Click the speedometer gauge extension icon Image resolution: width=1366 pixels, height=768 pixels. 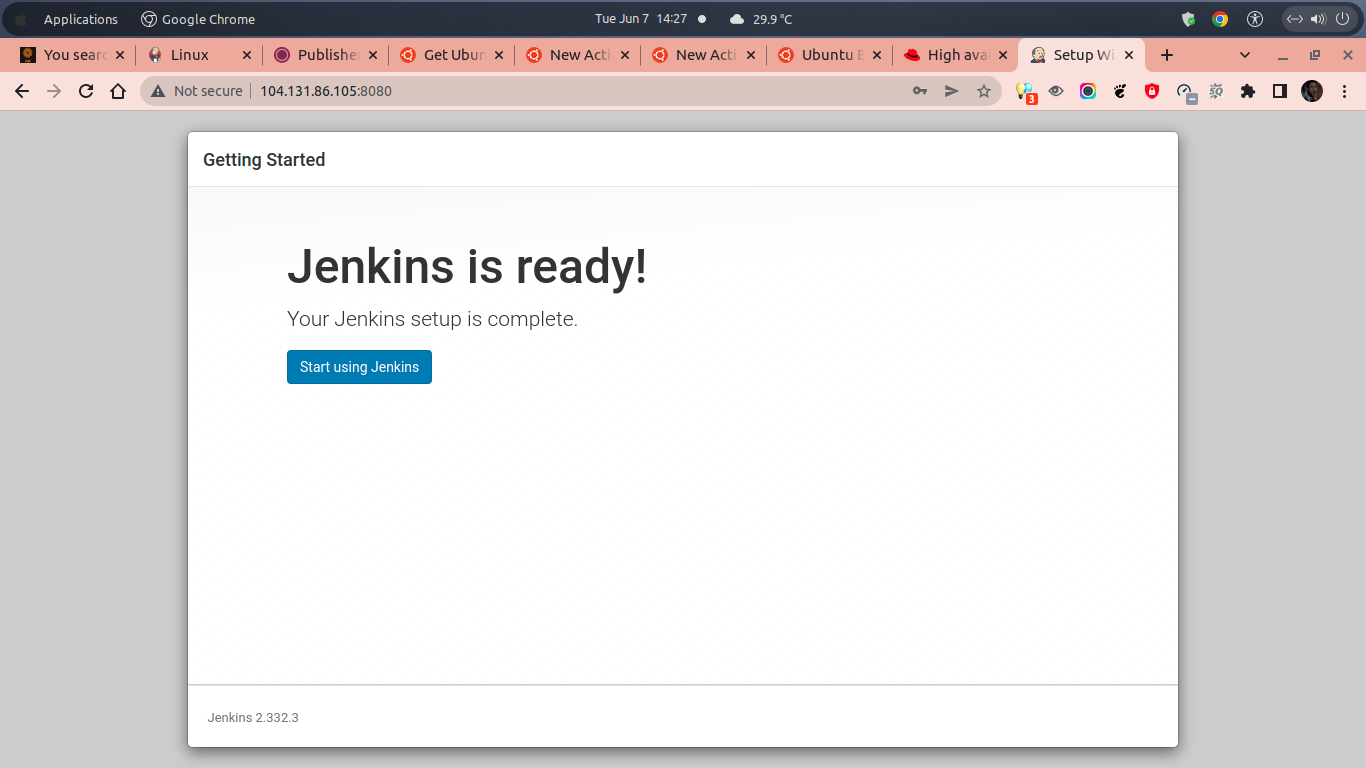[x=1185, y=92]
